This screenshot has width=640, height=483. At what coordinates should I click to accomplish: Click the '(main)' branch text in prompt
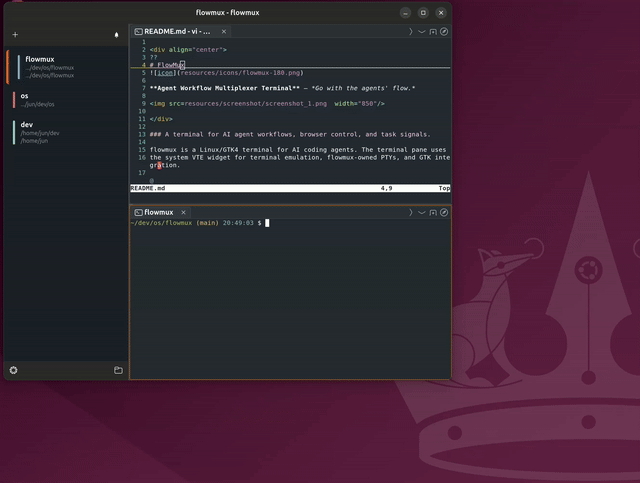click(x=207, y=223)
